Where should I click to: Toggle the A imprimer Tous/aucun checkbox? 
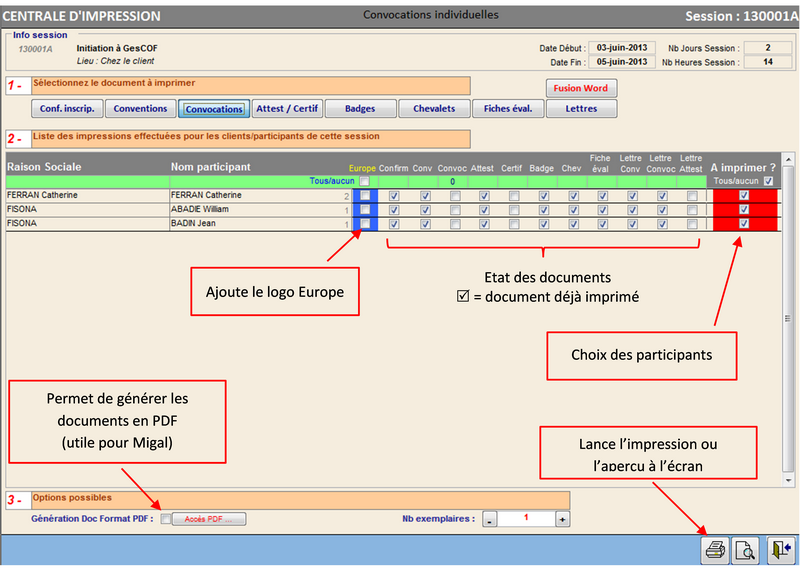click(x=768, y=181)
